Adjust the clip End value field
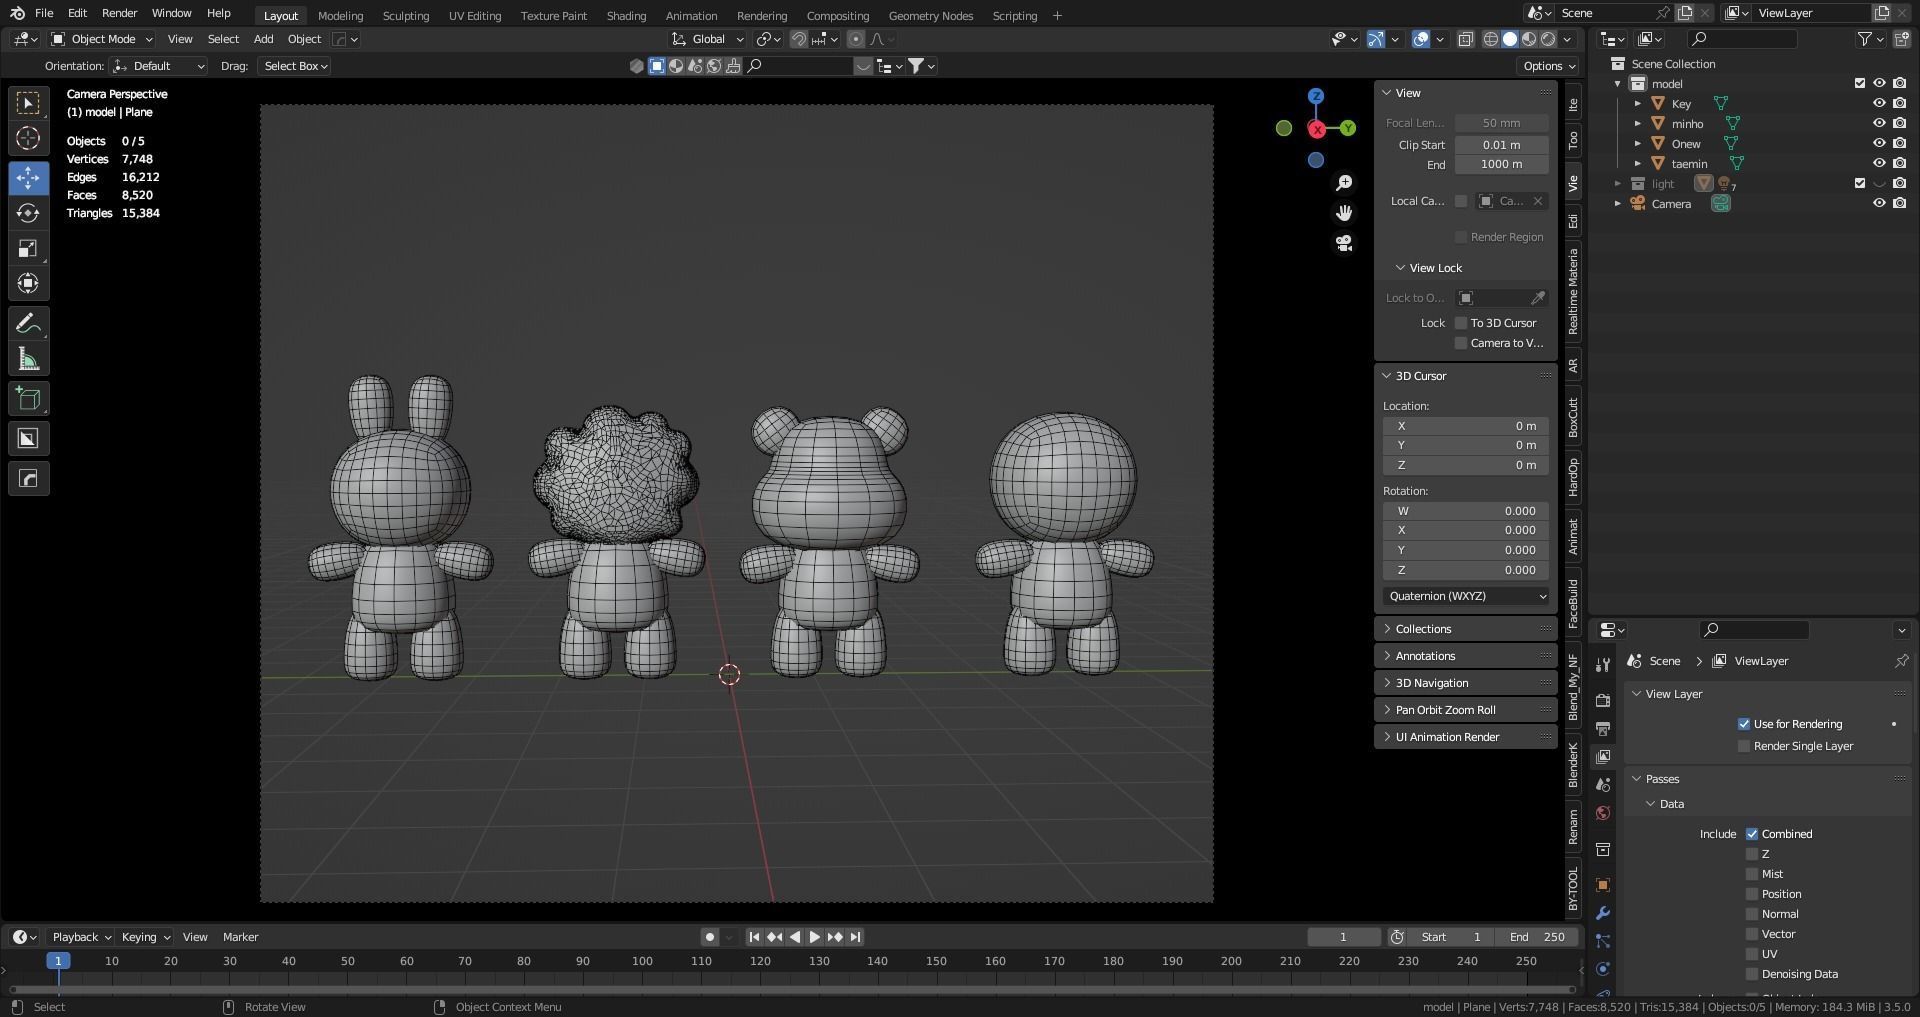 [x=1501, y=165]
